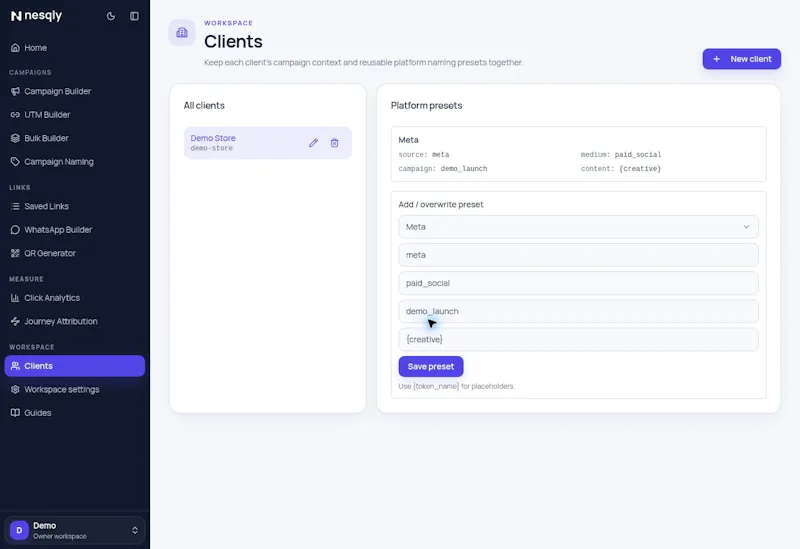The width and height of the screenshot is (800, 549).
Task: Click the Demo workspace avatar D
Action: tap(19, 530)
